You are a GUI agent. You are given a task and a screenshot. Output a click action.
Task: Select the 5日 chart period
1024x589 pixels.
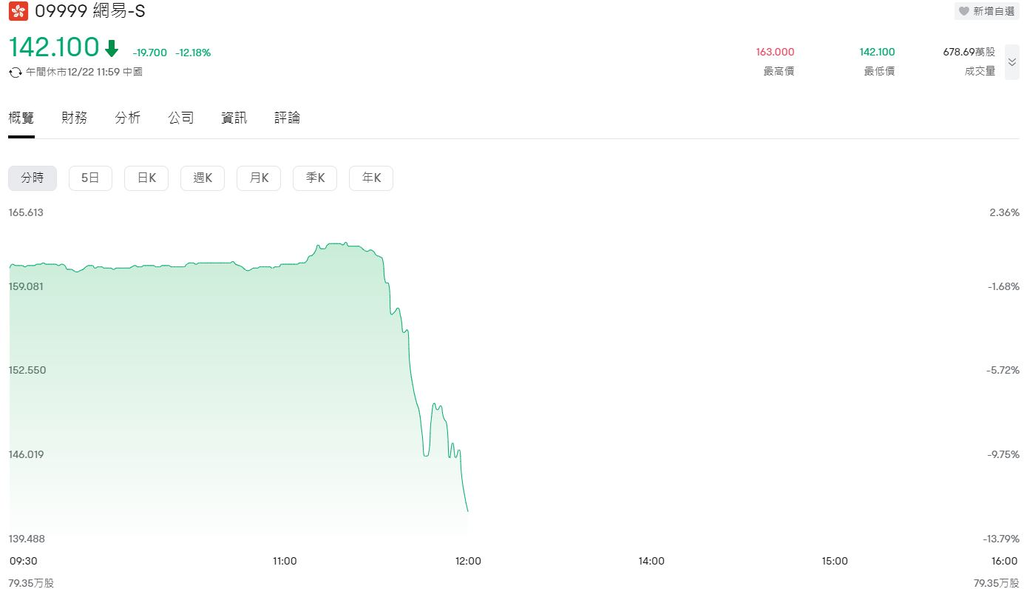point(90,178)
